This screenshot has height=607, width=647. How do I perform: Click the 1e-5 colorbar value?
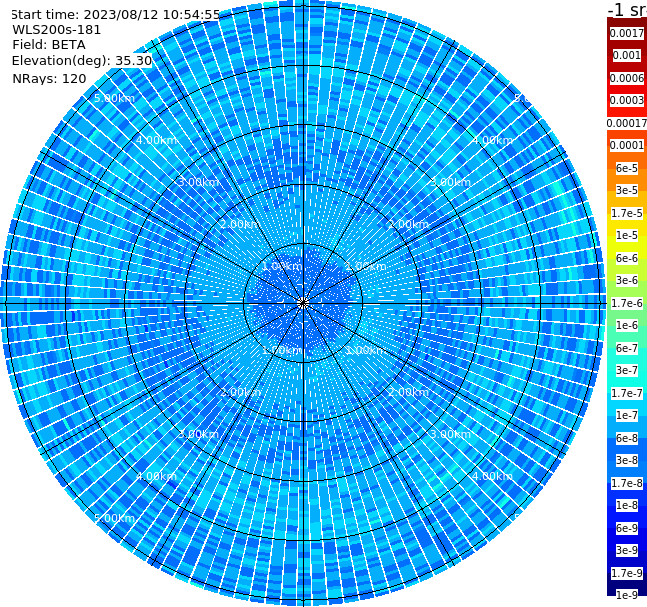(x=627, y=235)
